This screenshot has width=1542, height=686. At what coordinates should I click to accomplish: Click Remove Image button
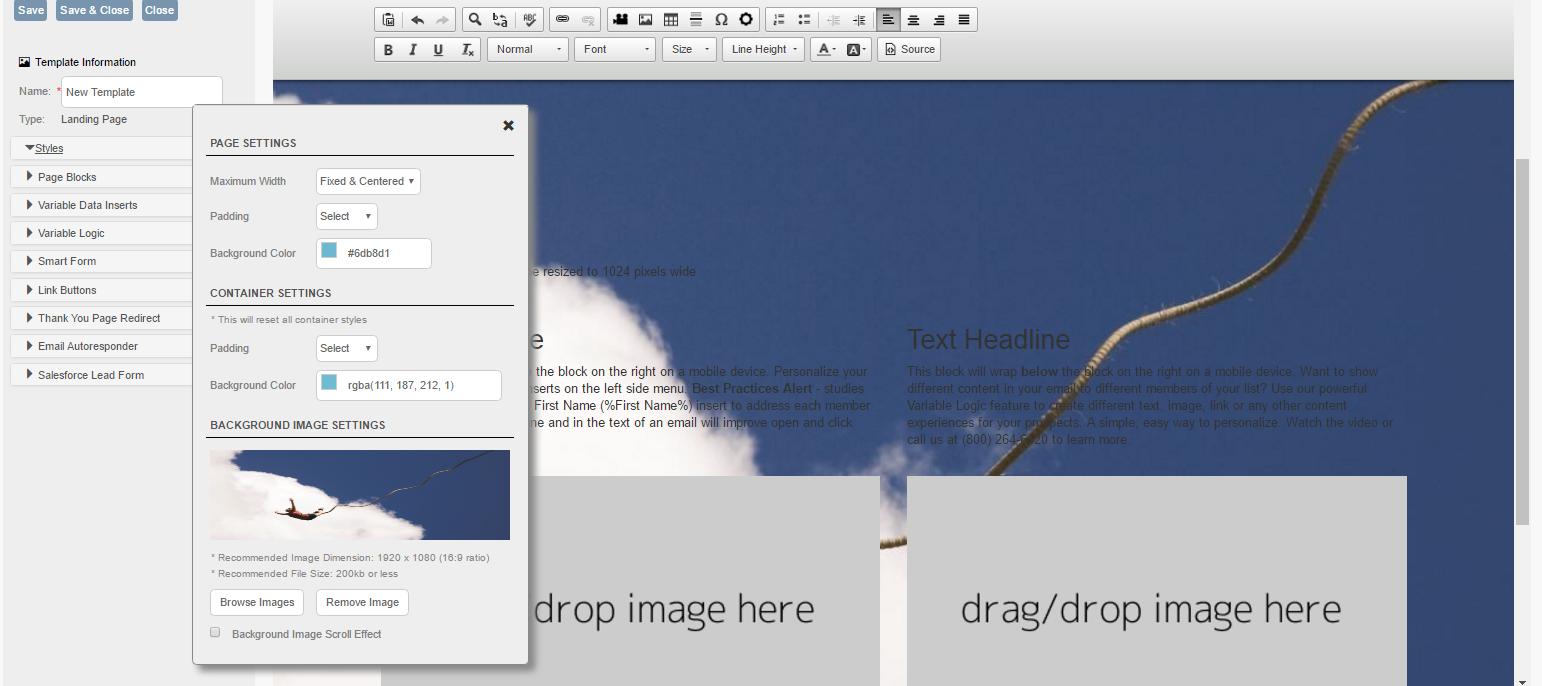(x=362, y=602)
